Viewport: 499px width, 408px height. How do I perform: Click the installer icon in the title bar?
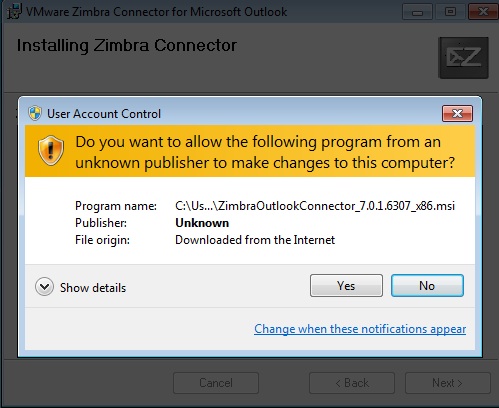click(14, 11)
